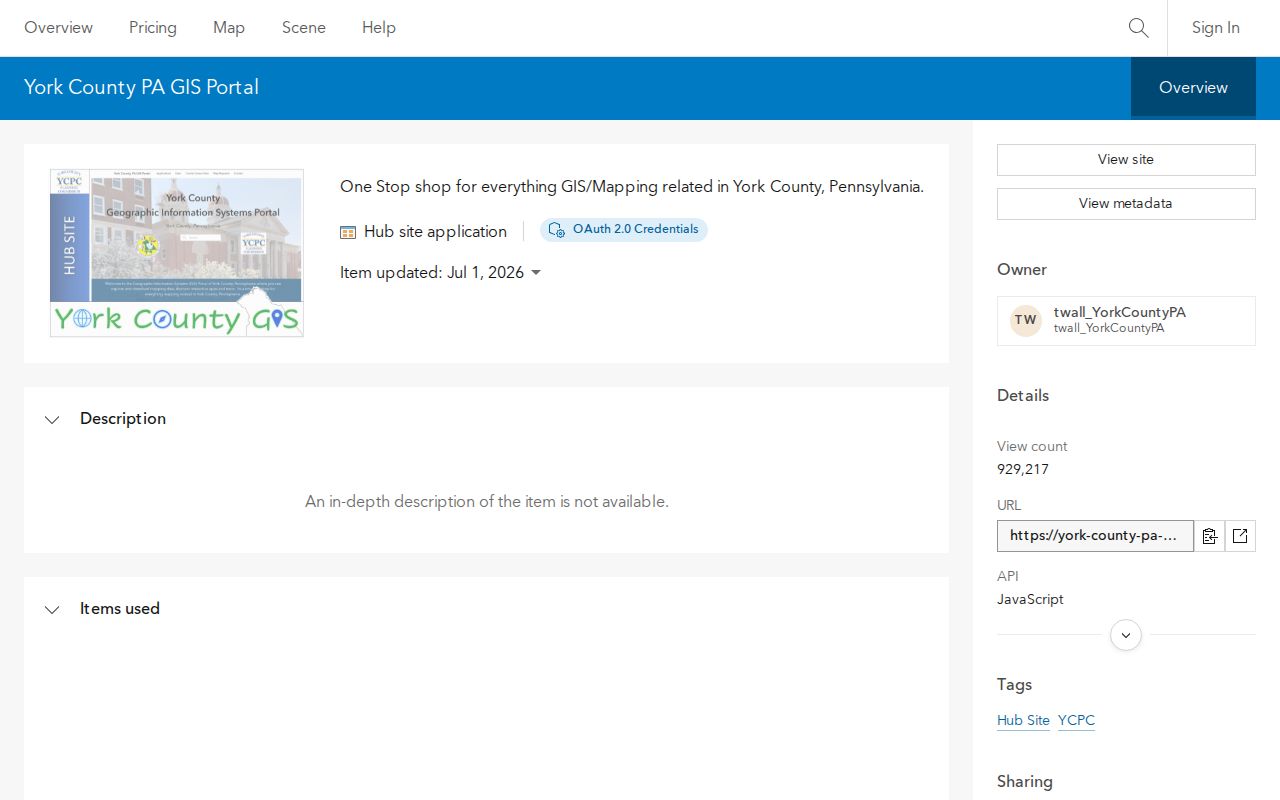Copy the site URL to clipboard
This screenshot has width=1280, height=800.
click(x=1210, y=536)
